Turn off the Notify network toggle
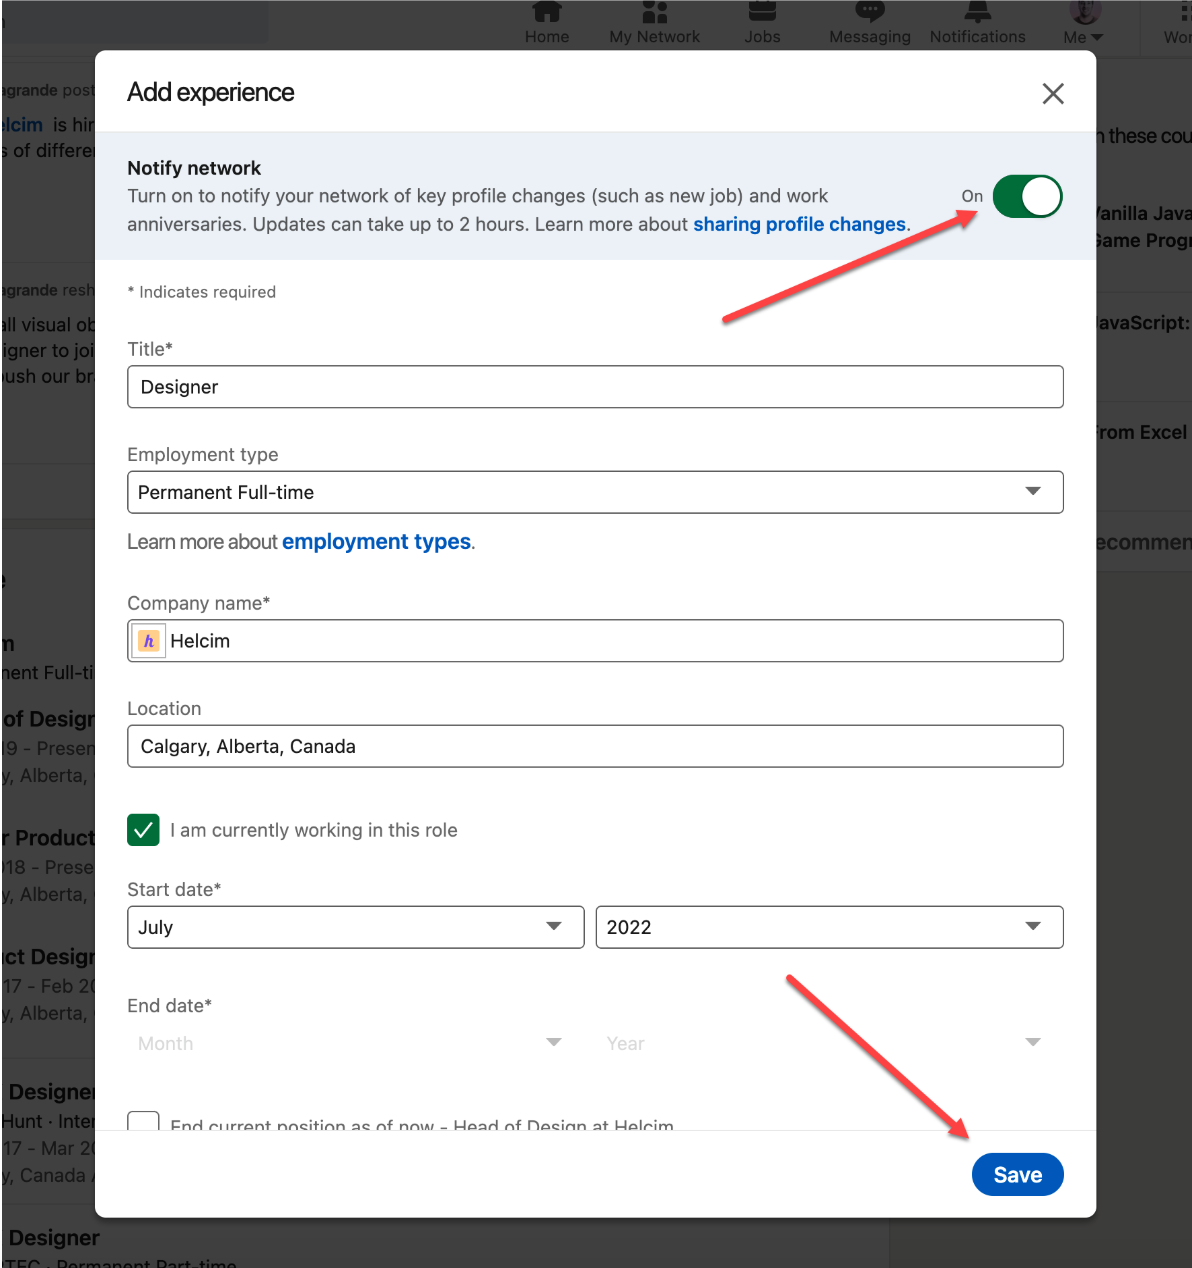Screen dimensions: 1192x1268 [1027, 196]
